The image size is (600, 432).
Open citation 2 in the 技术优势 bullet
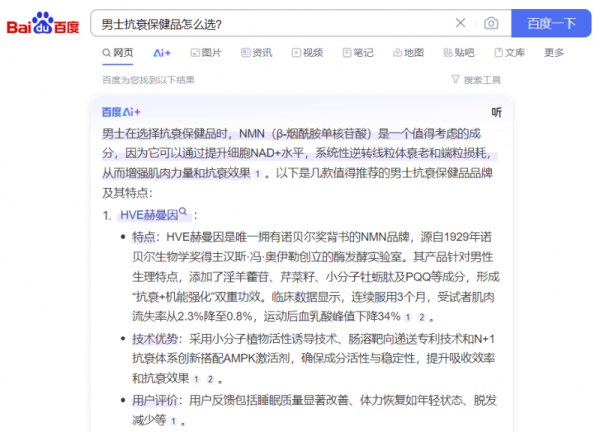210,379
